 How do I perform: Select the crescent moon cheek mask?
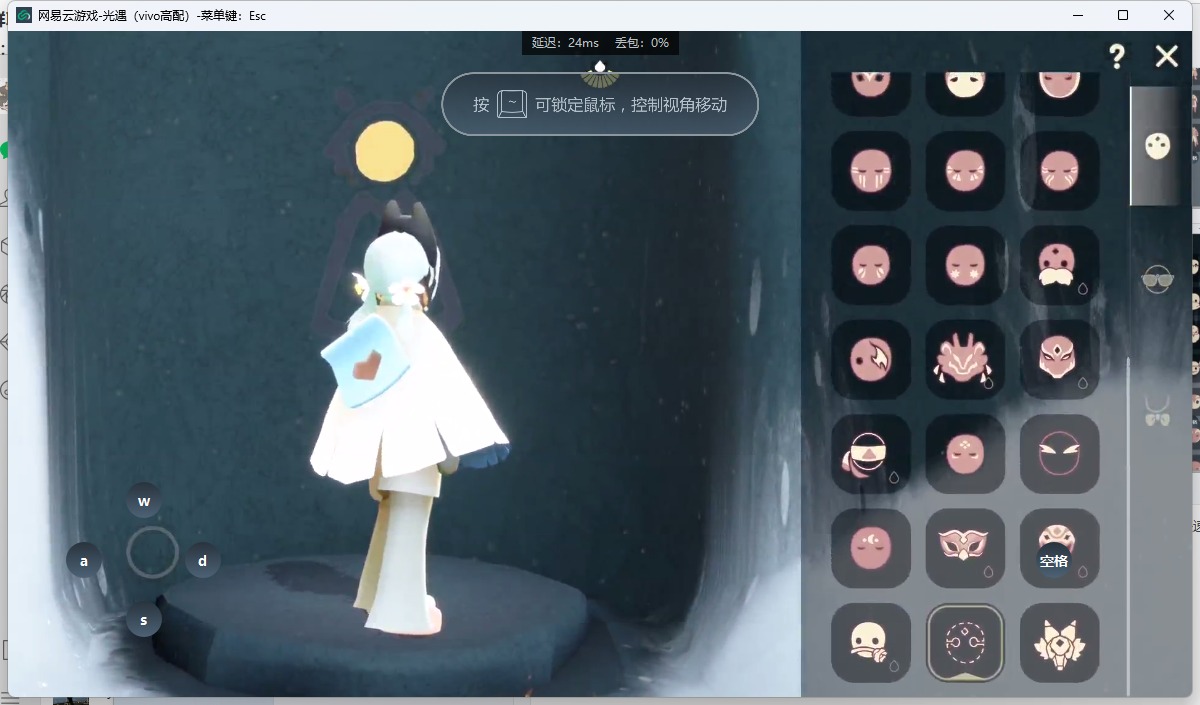(871, 548)
